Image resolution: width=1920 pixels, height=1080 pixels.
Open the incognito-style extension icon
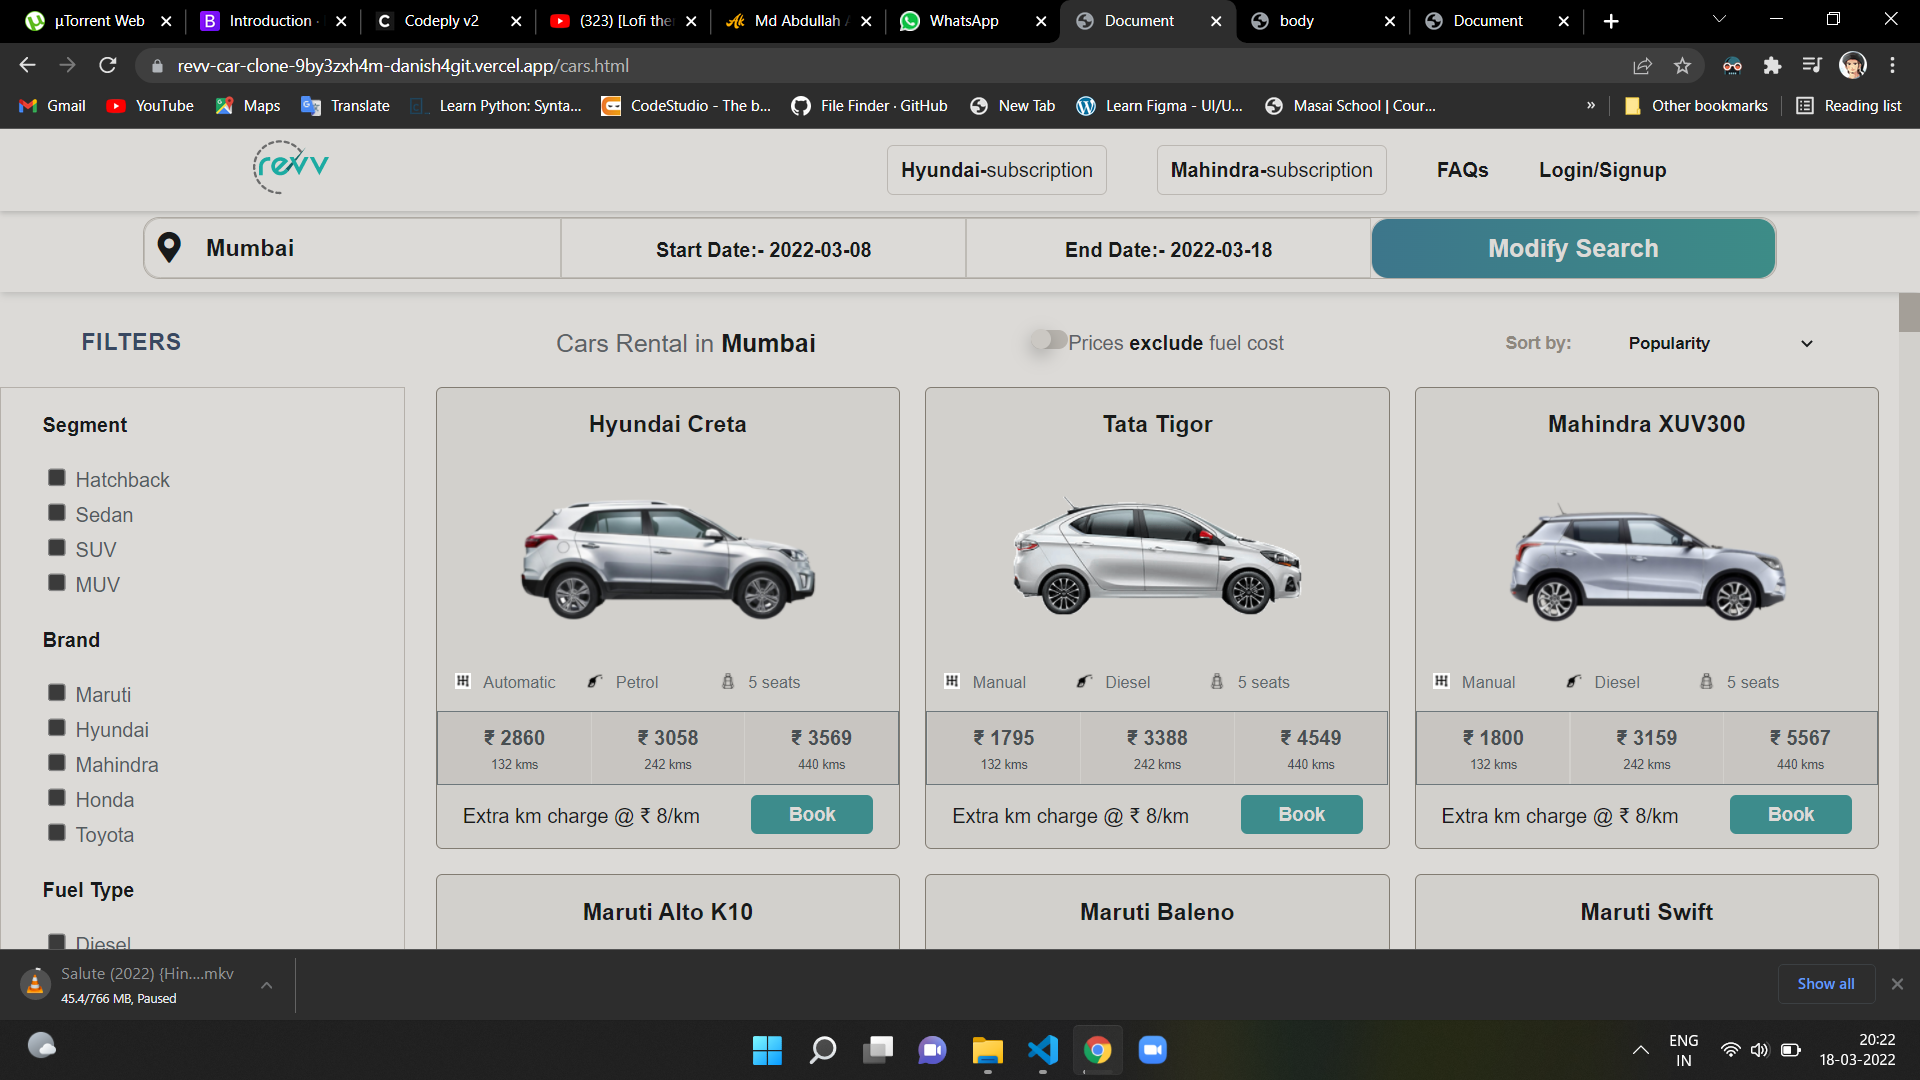[x=1732, y=65]
